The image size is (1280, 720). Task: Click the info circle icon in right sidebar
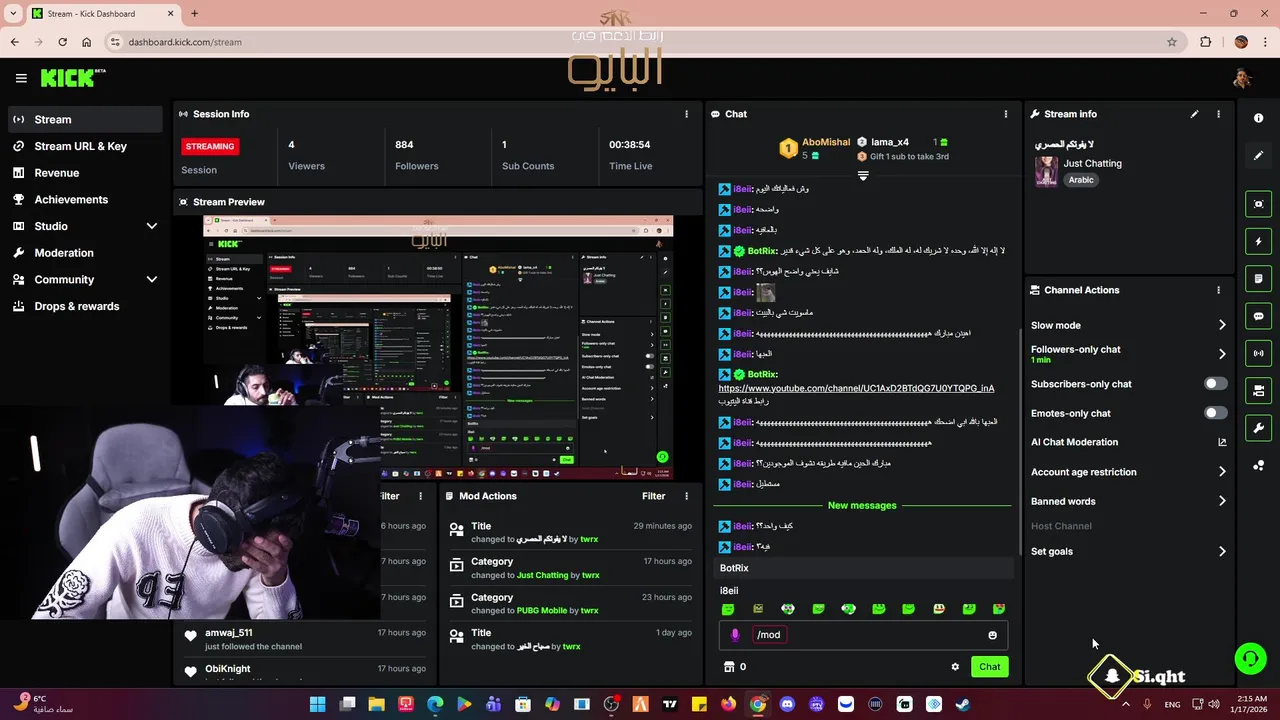click(1259, 118)
